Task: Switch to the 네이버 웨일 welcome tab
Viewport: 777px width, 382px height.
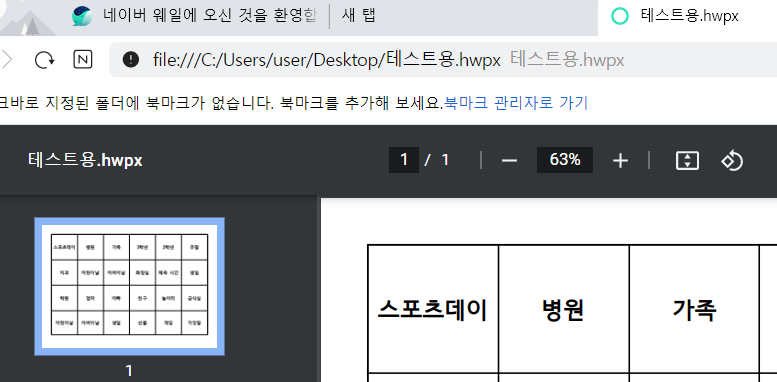Action: 210,16
